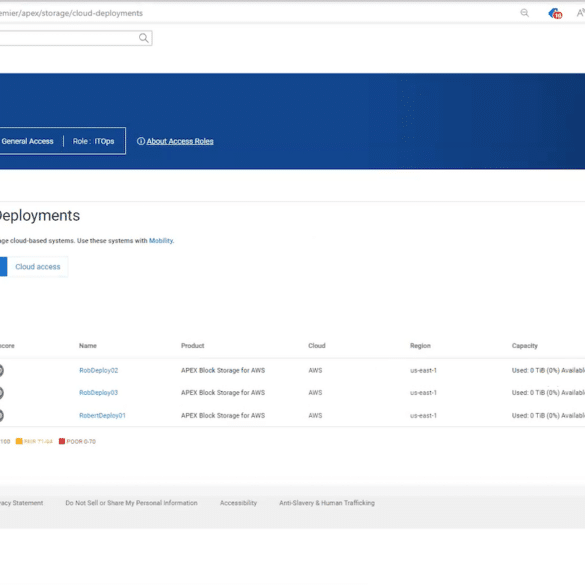Sort by the Name column header
This screenshot has width=585, height=585.
click(88, 346)
